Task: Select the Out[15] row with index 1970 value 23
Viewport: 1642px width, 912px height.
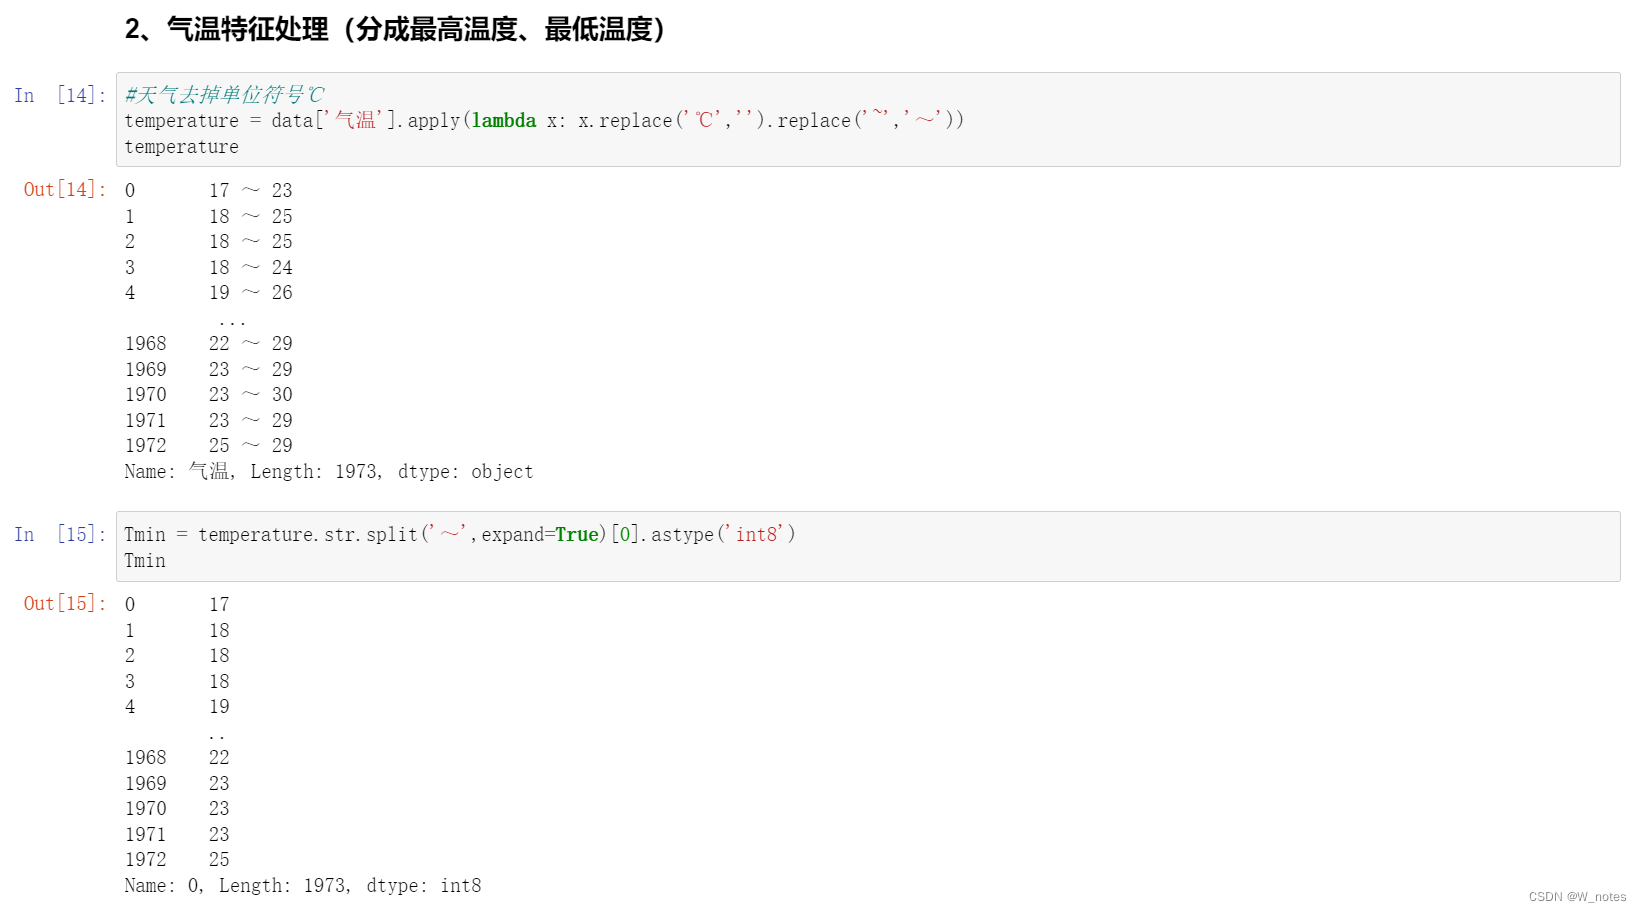Action: pyautogui.click(x=177, y=809)
